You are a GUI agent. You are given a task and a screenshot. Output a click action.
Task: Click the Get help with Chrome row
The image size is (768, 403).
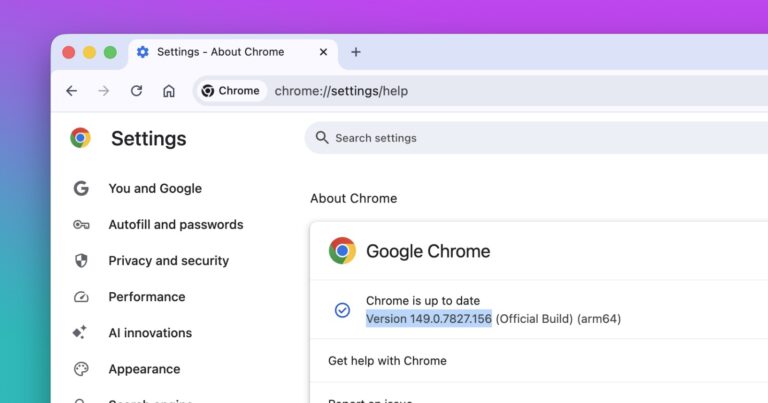tap(539, 361)
